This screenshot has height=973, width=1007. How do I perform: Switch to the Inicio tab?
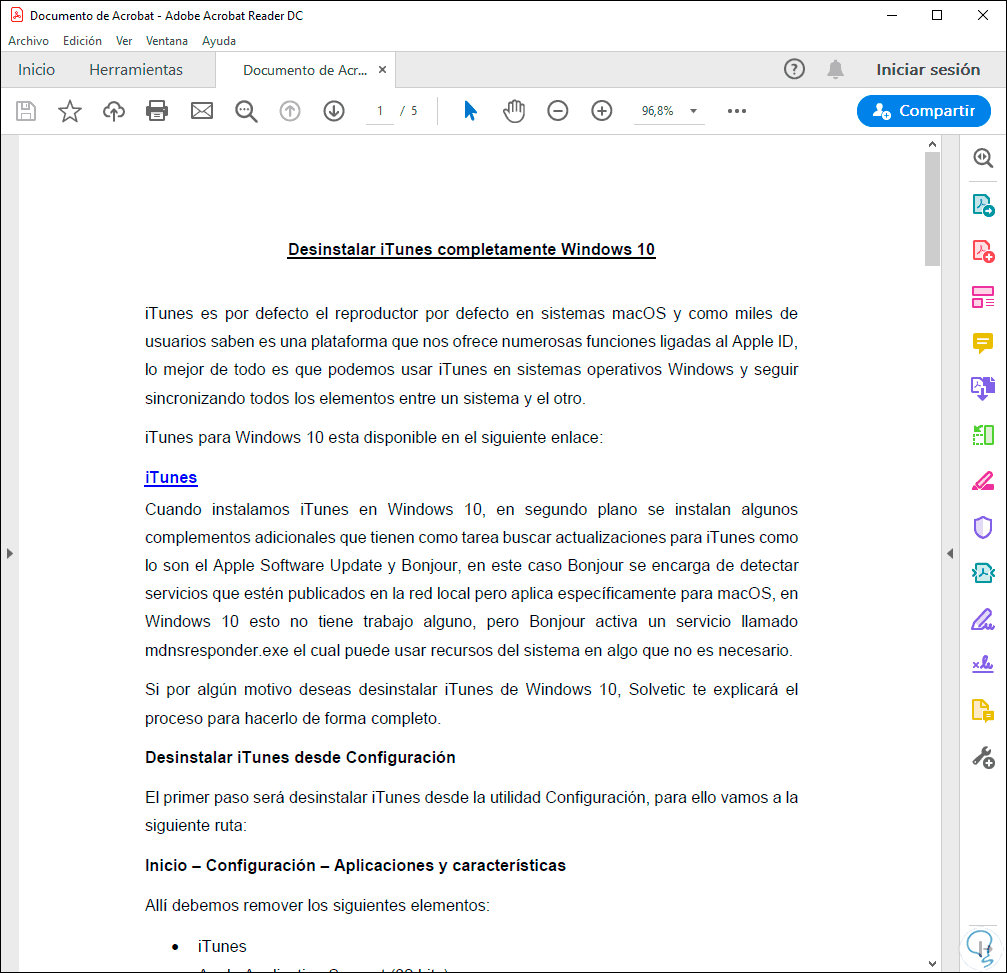pyautogui.click(x=36, y=69)
